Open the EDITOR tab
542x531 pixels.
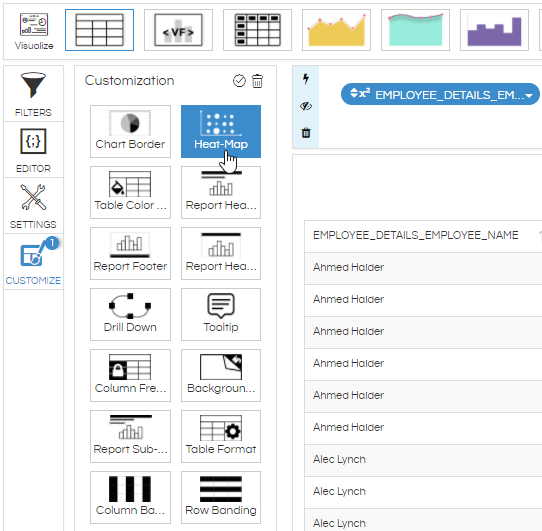click(x=33, y=150)
